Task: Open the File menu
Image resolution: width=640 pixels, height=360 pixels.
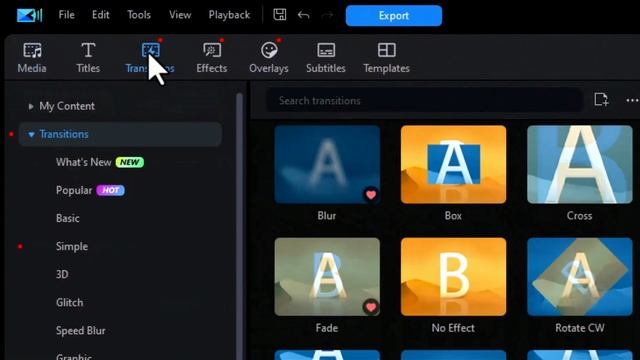Action: click(67, 15)
